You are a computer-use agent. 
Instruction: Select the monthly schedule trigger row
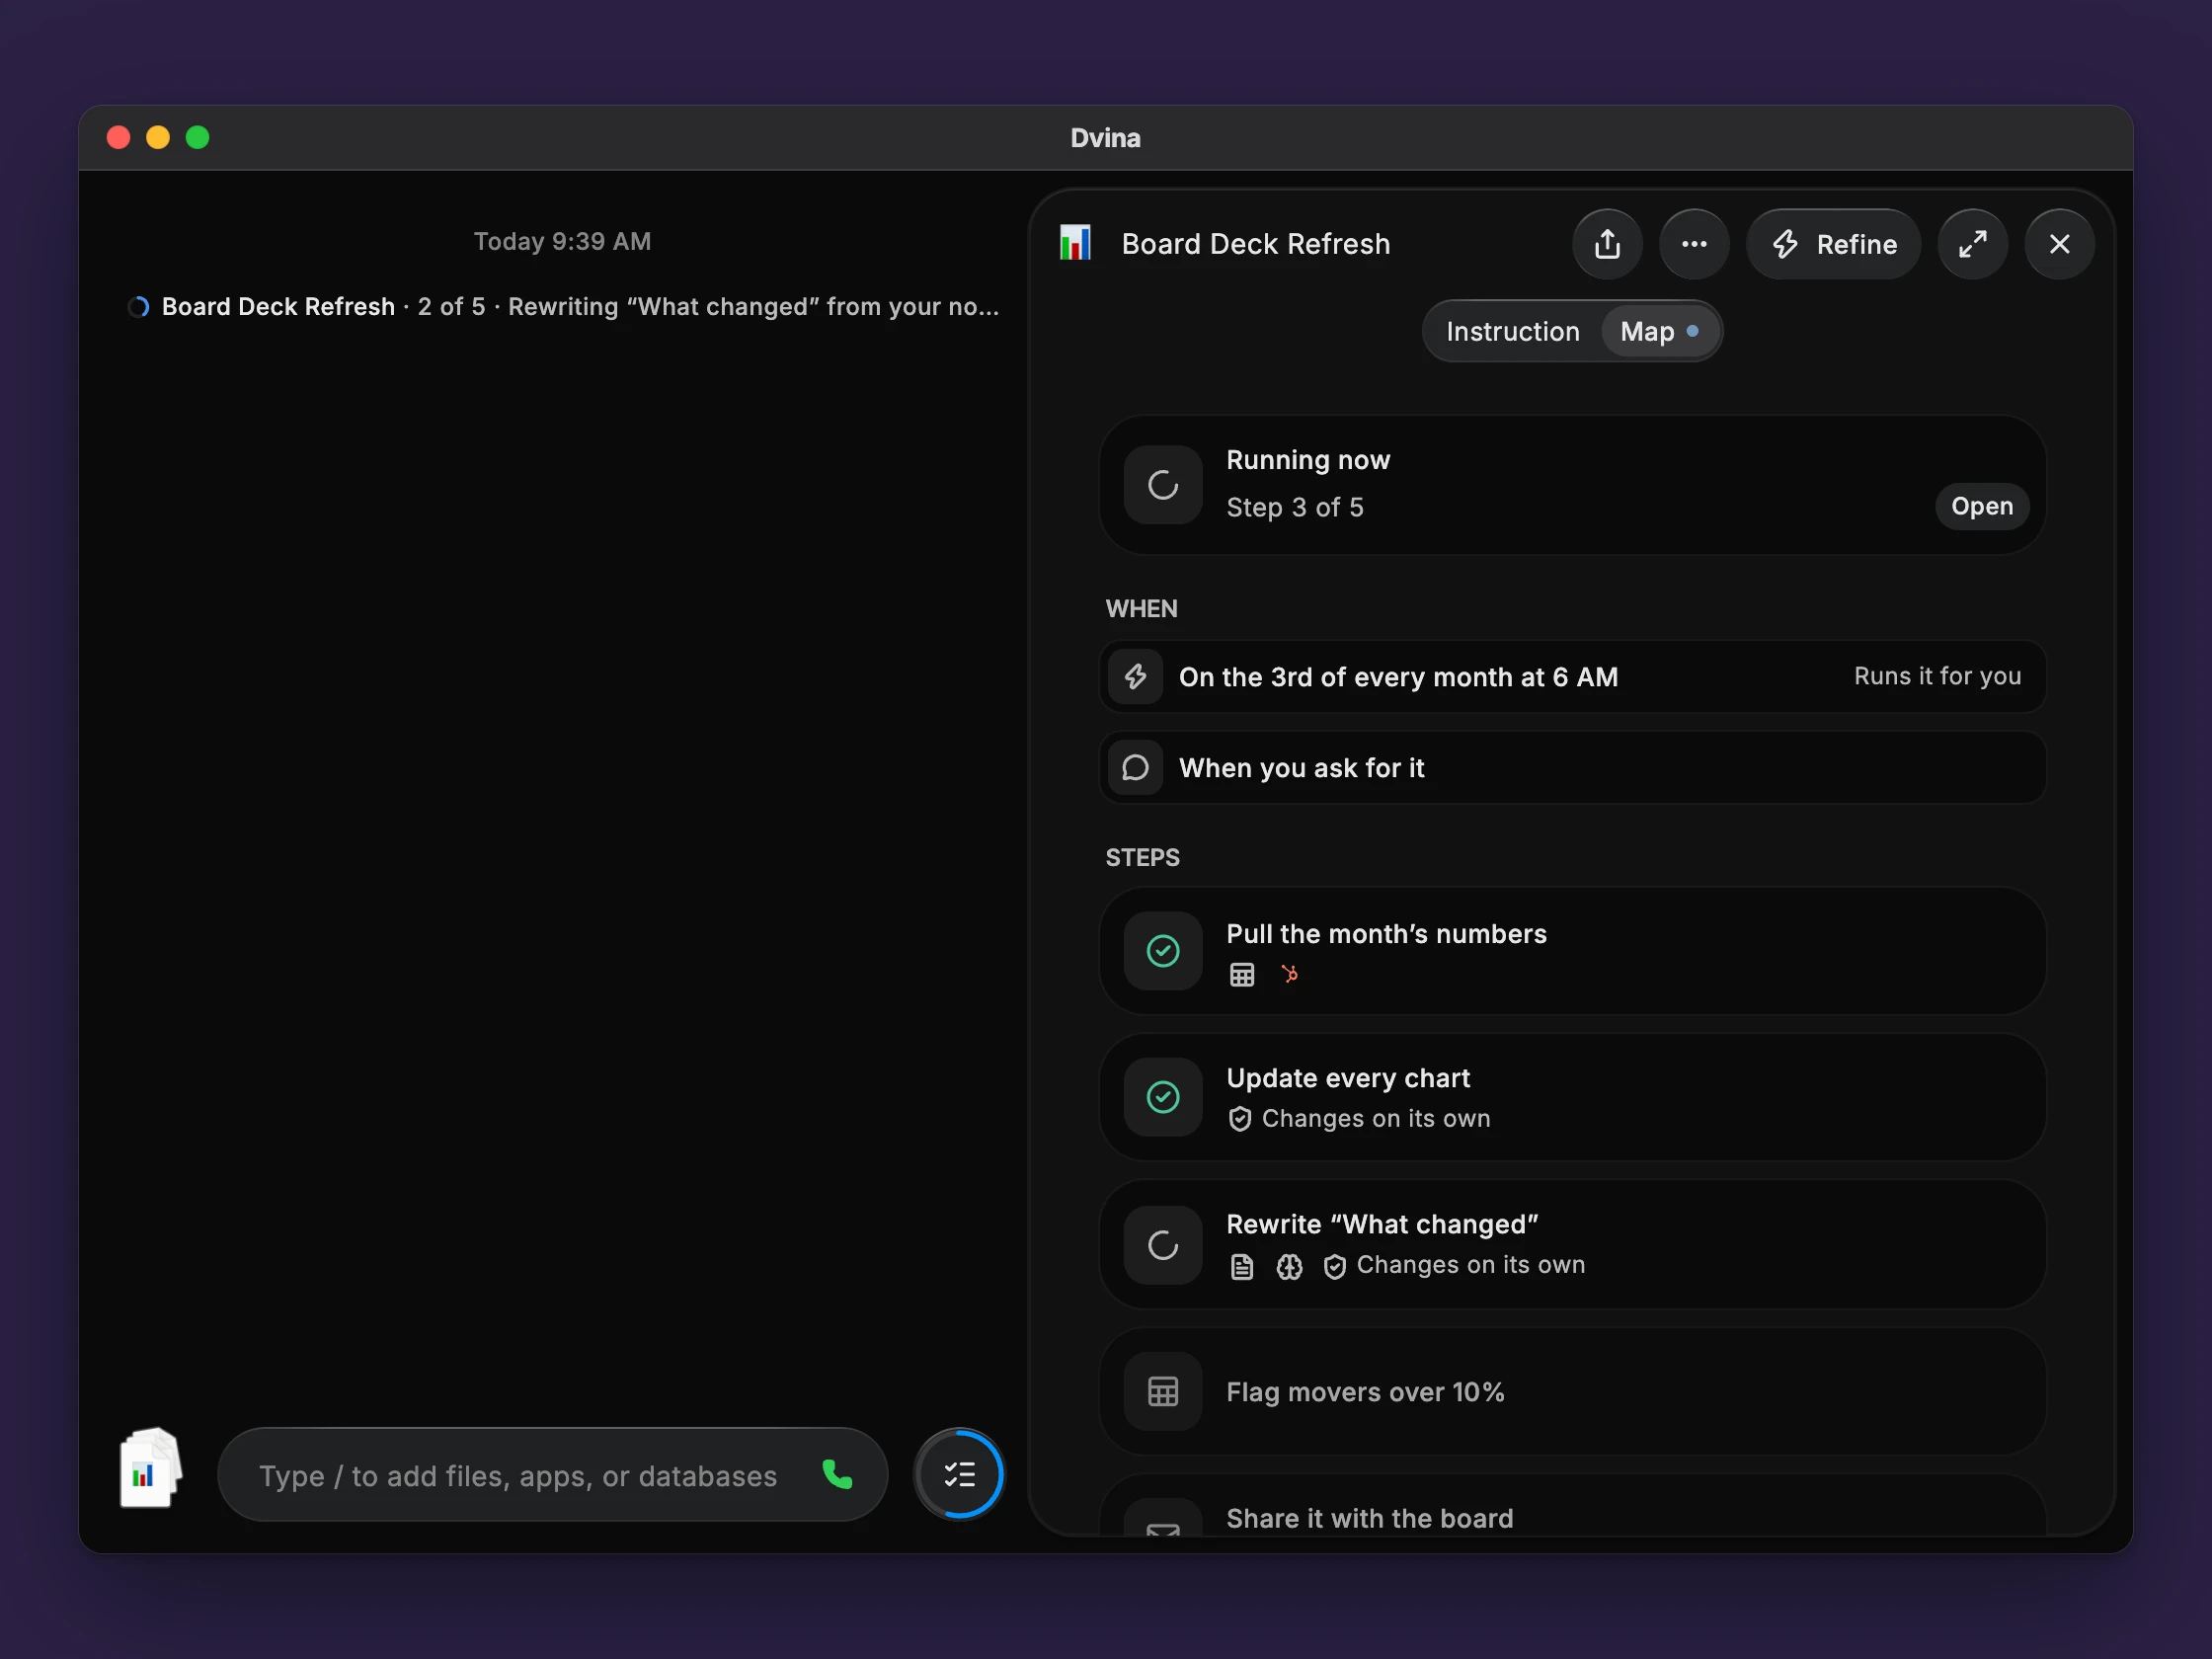point(1572,677)
